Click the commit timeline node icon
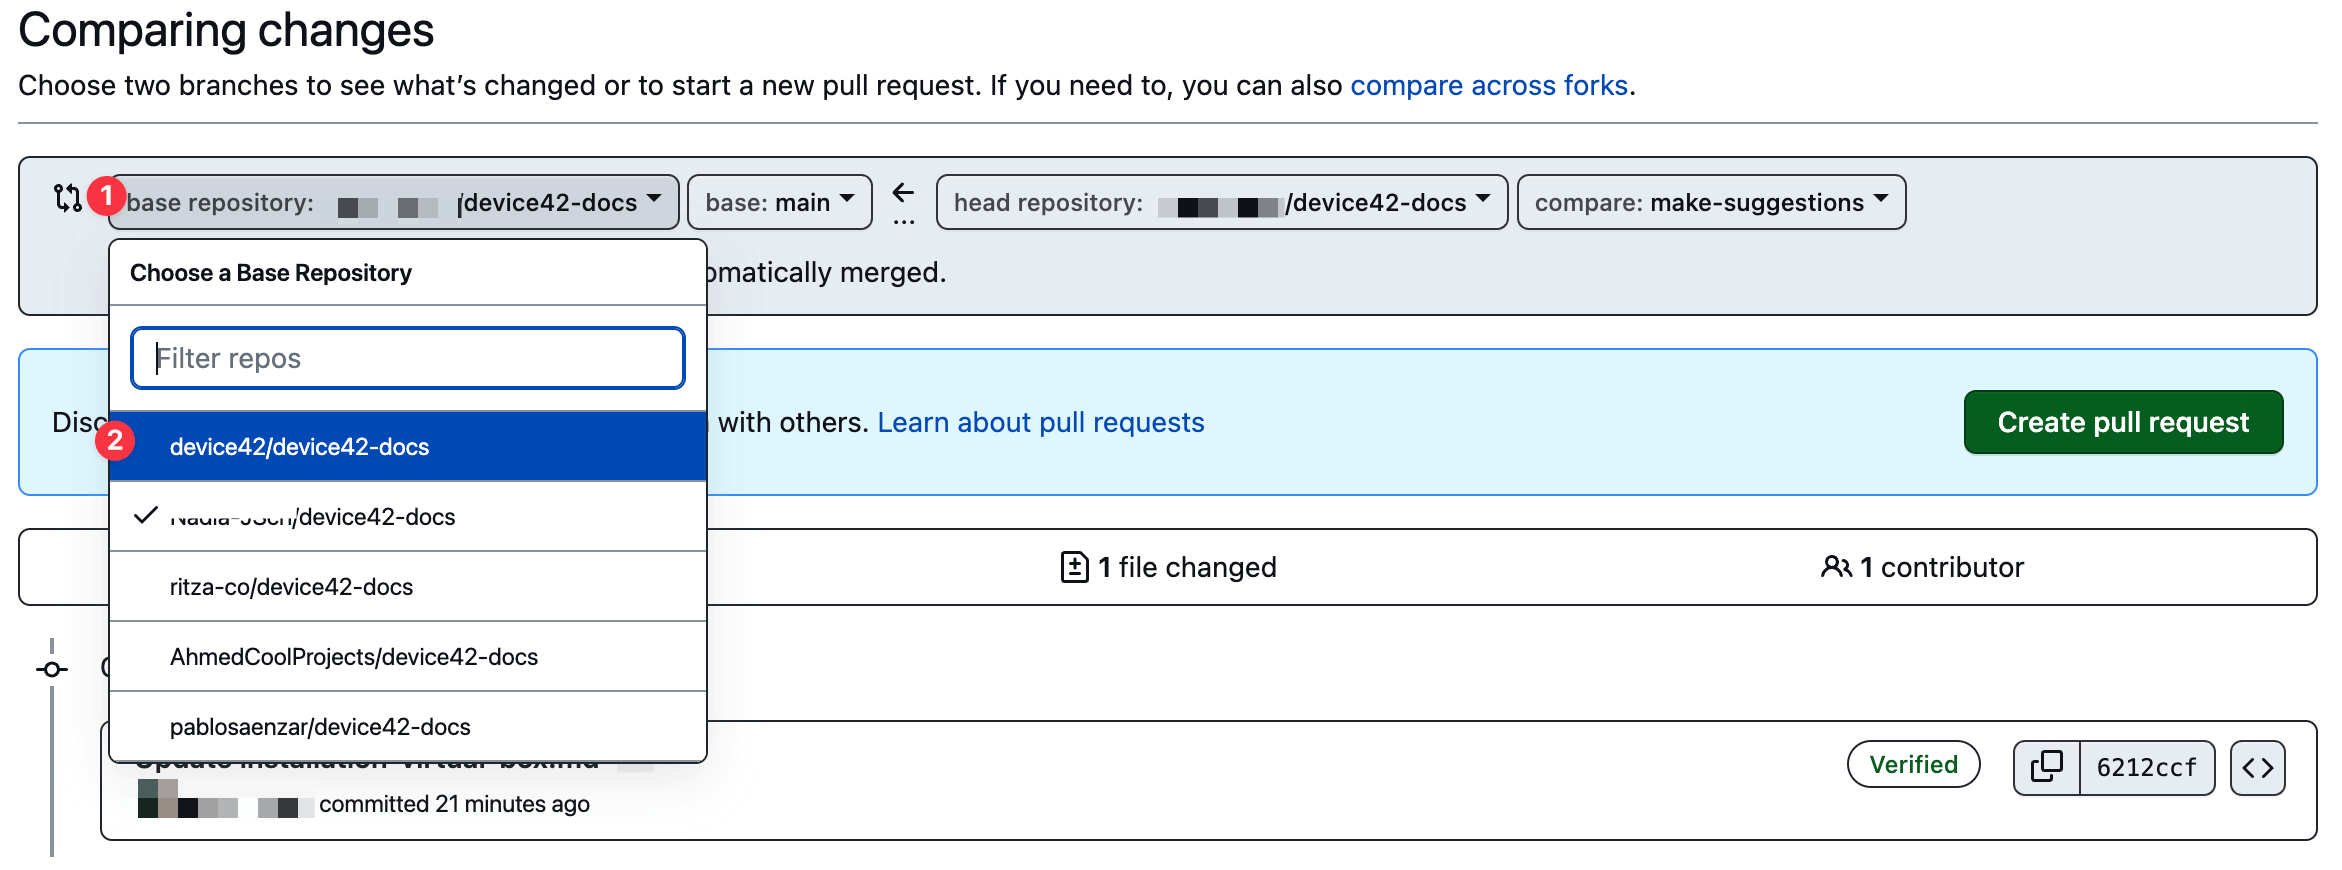 [x=52, y=669]
